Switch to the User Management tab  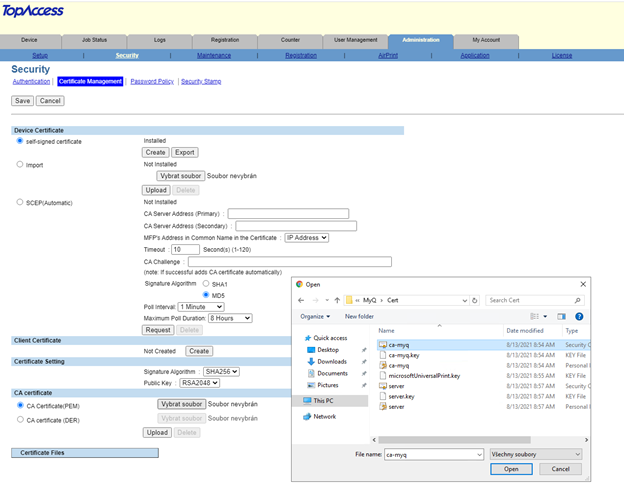(x=355, y=40)
